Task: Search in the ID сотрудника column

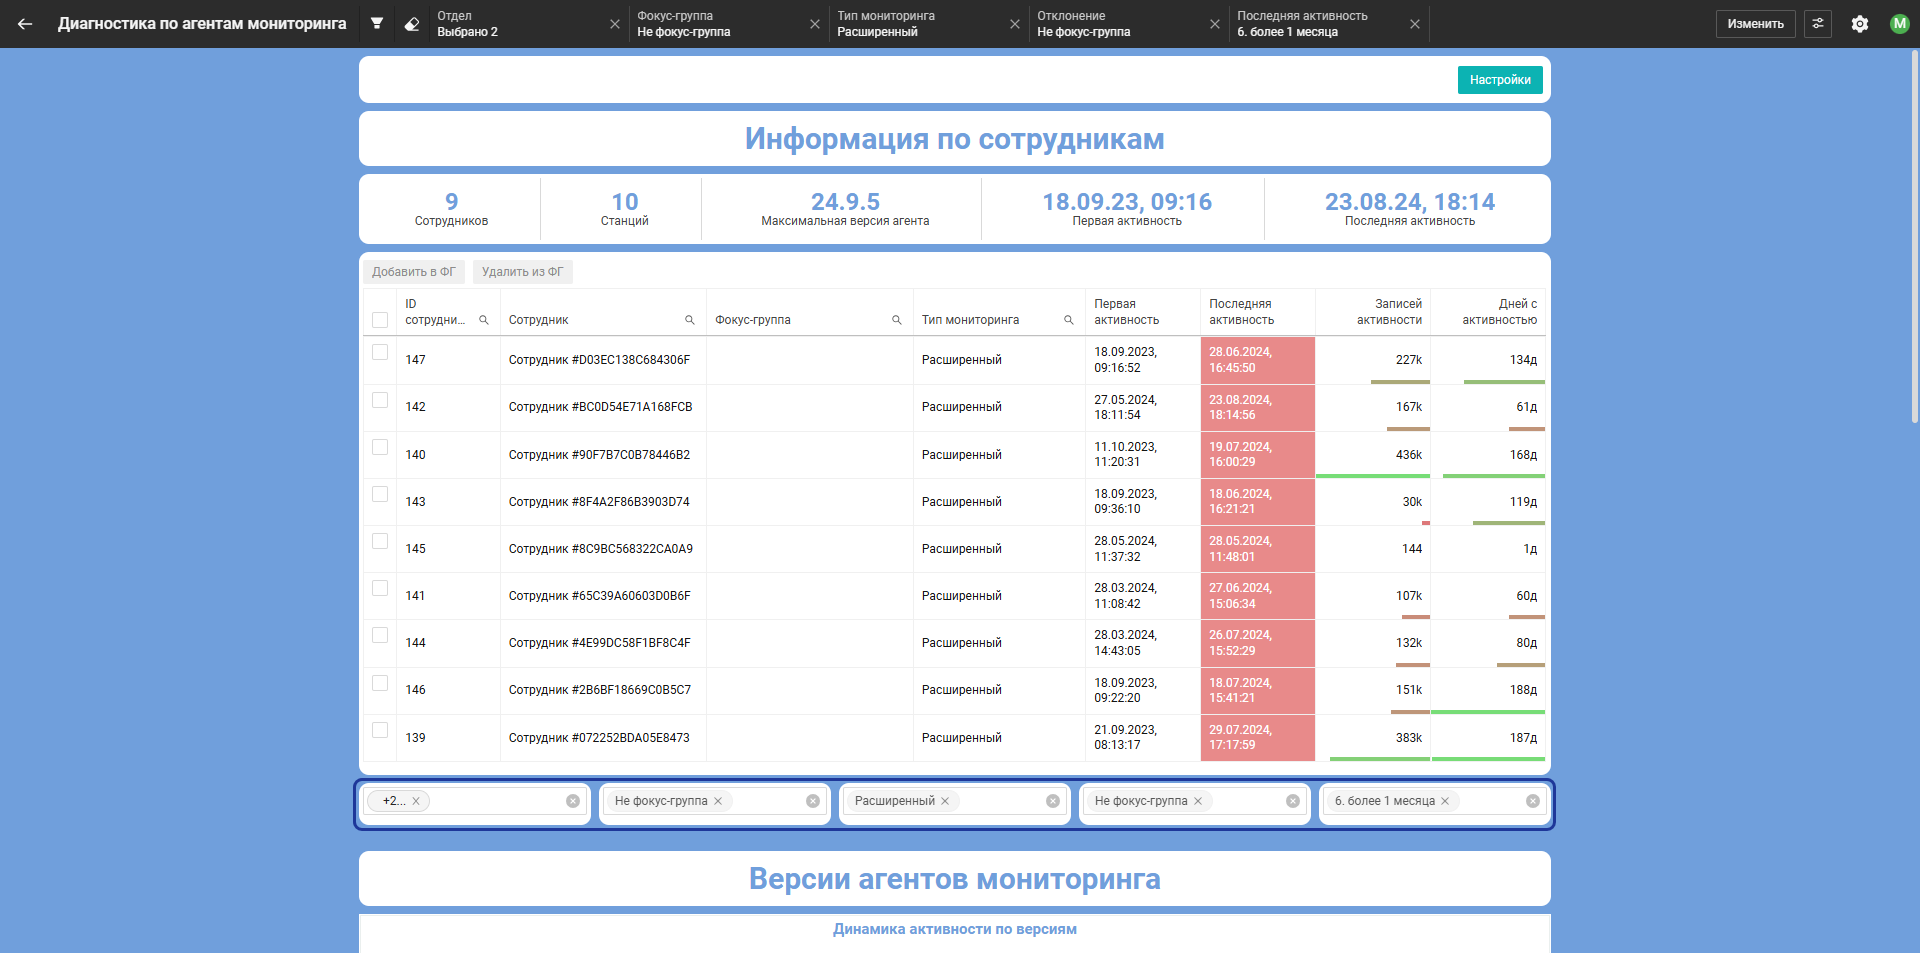Action: [484, 320]
